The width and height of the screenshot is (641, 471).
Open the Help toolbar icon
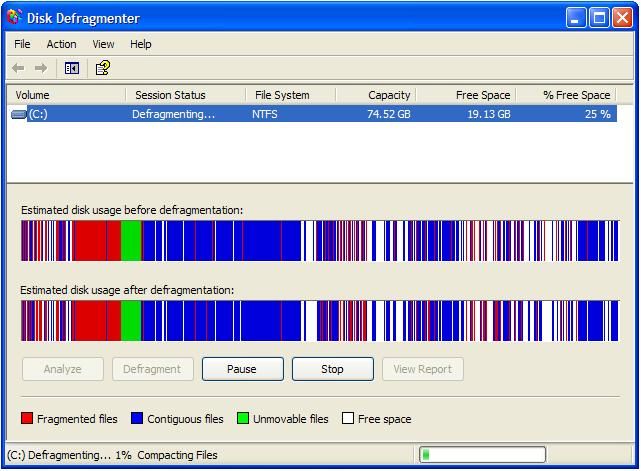point(102,68)
